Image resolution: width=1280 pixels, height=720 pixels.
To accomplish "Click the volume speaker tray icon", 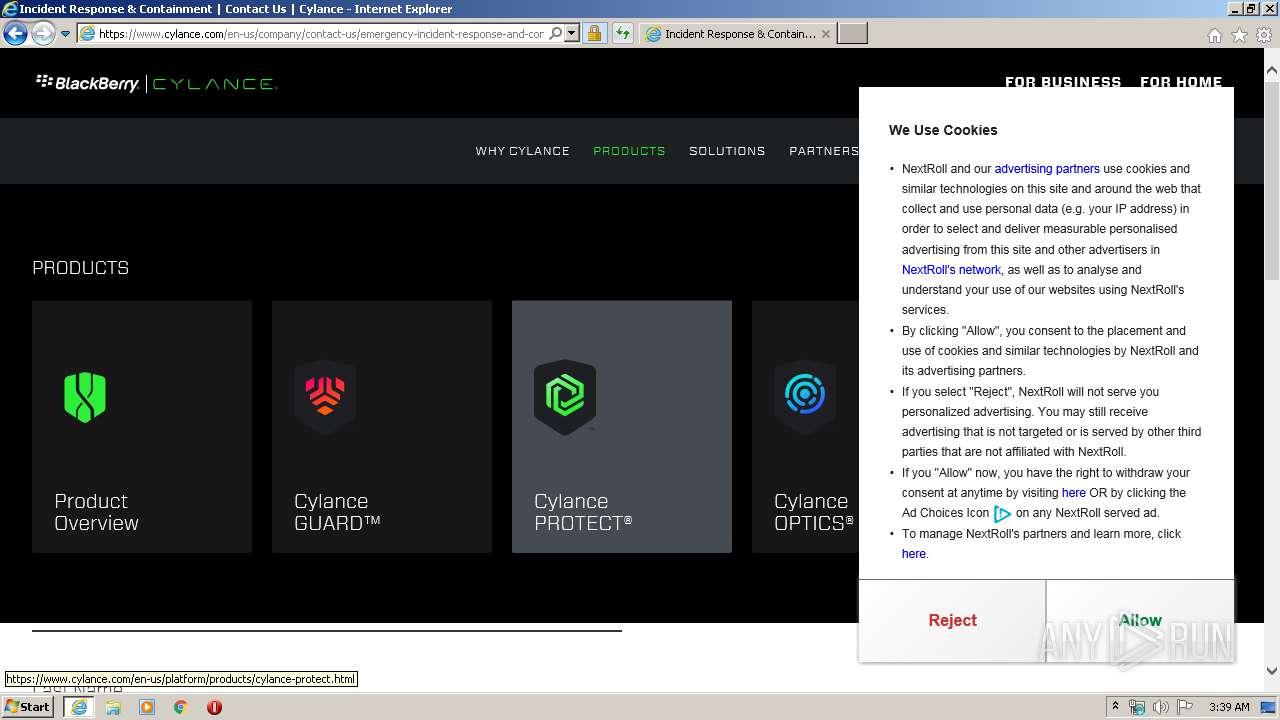I will pyautogui.click(x=1161, y=707).
